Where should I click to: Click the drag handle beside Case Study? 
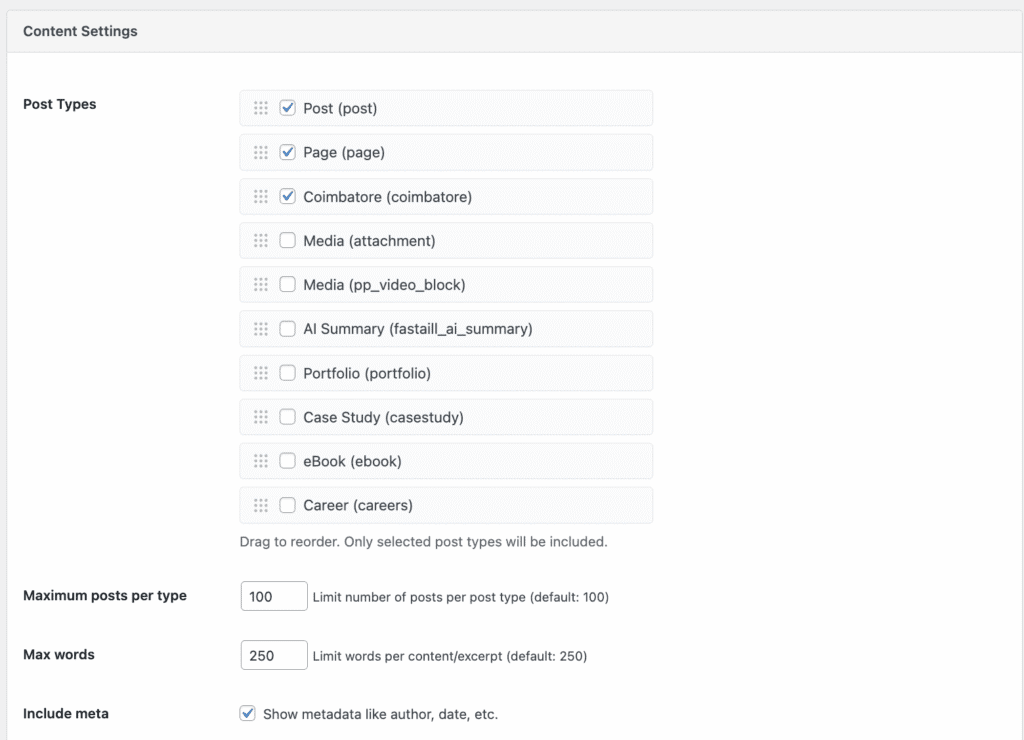[x=261, y=417]
